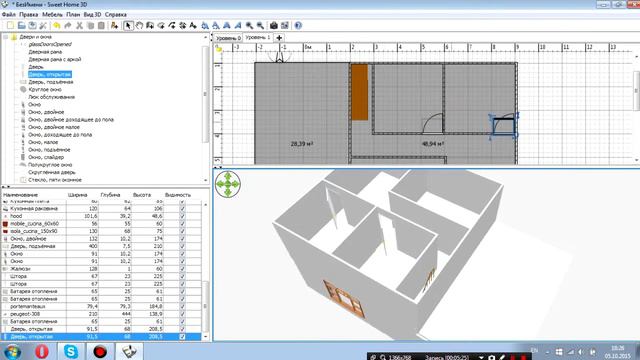Image resolution: width=640 pixels, height=360 pixels.
Task: Activate the Pan hand tool
Action: (139, 25)
